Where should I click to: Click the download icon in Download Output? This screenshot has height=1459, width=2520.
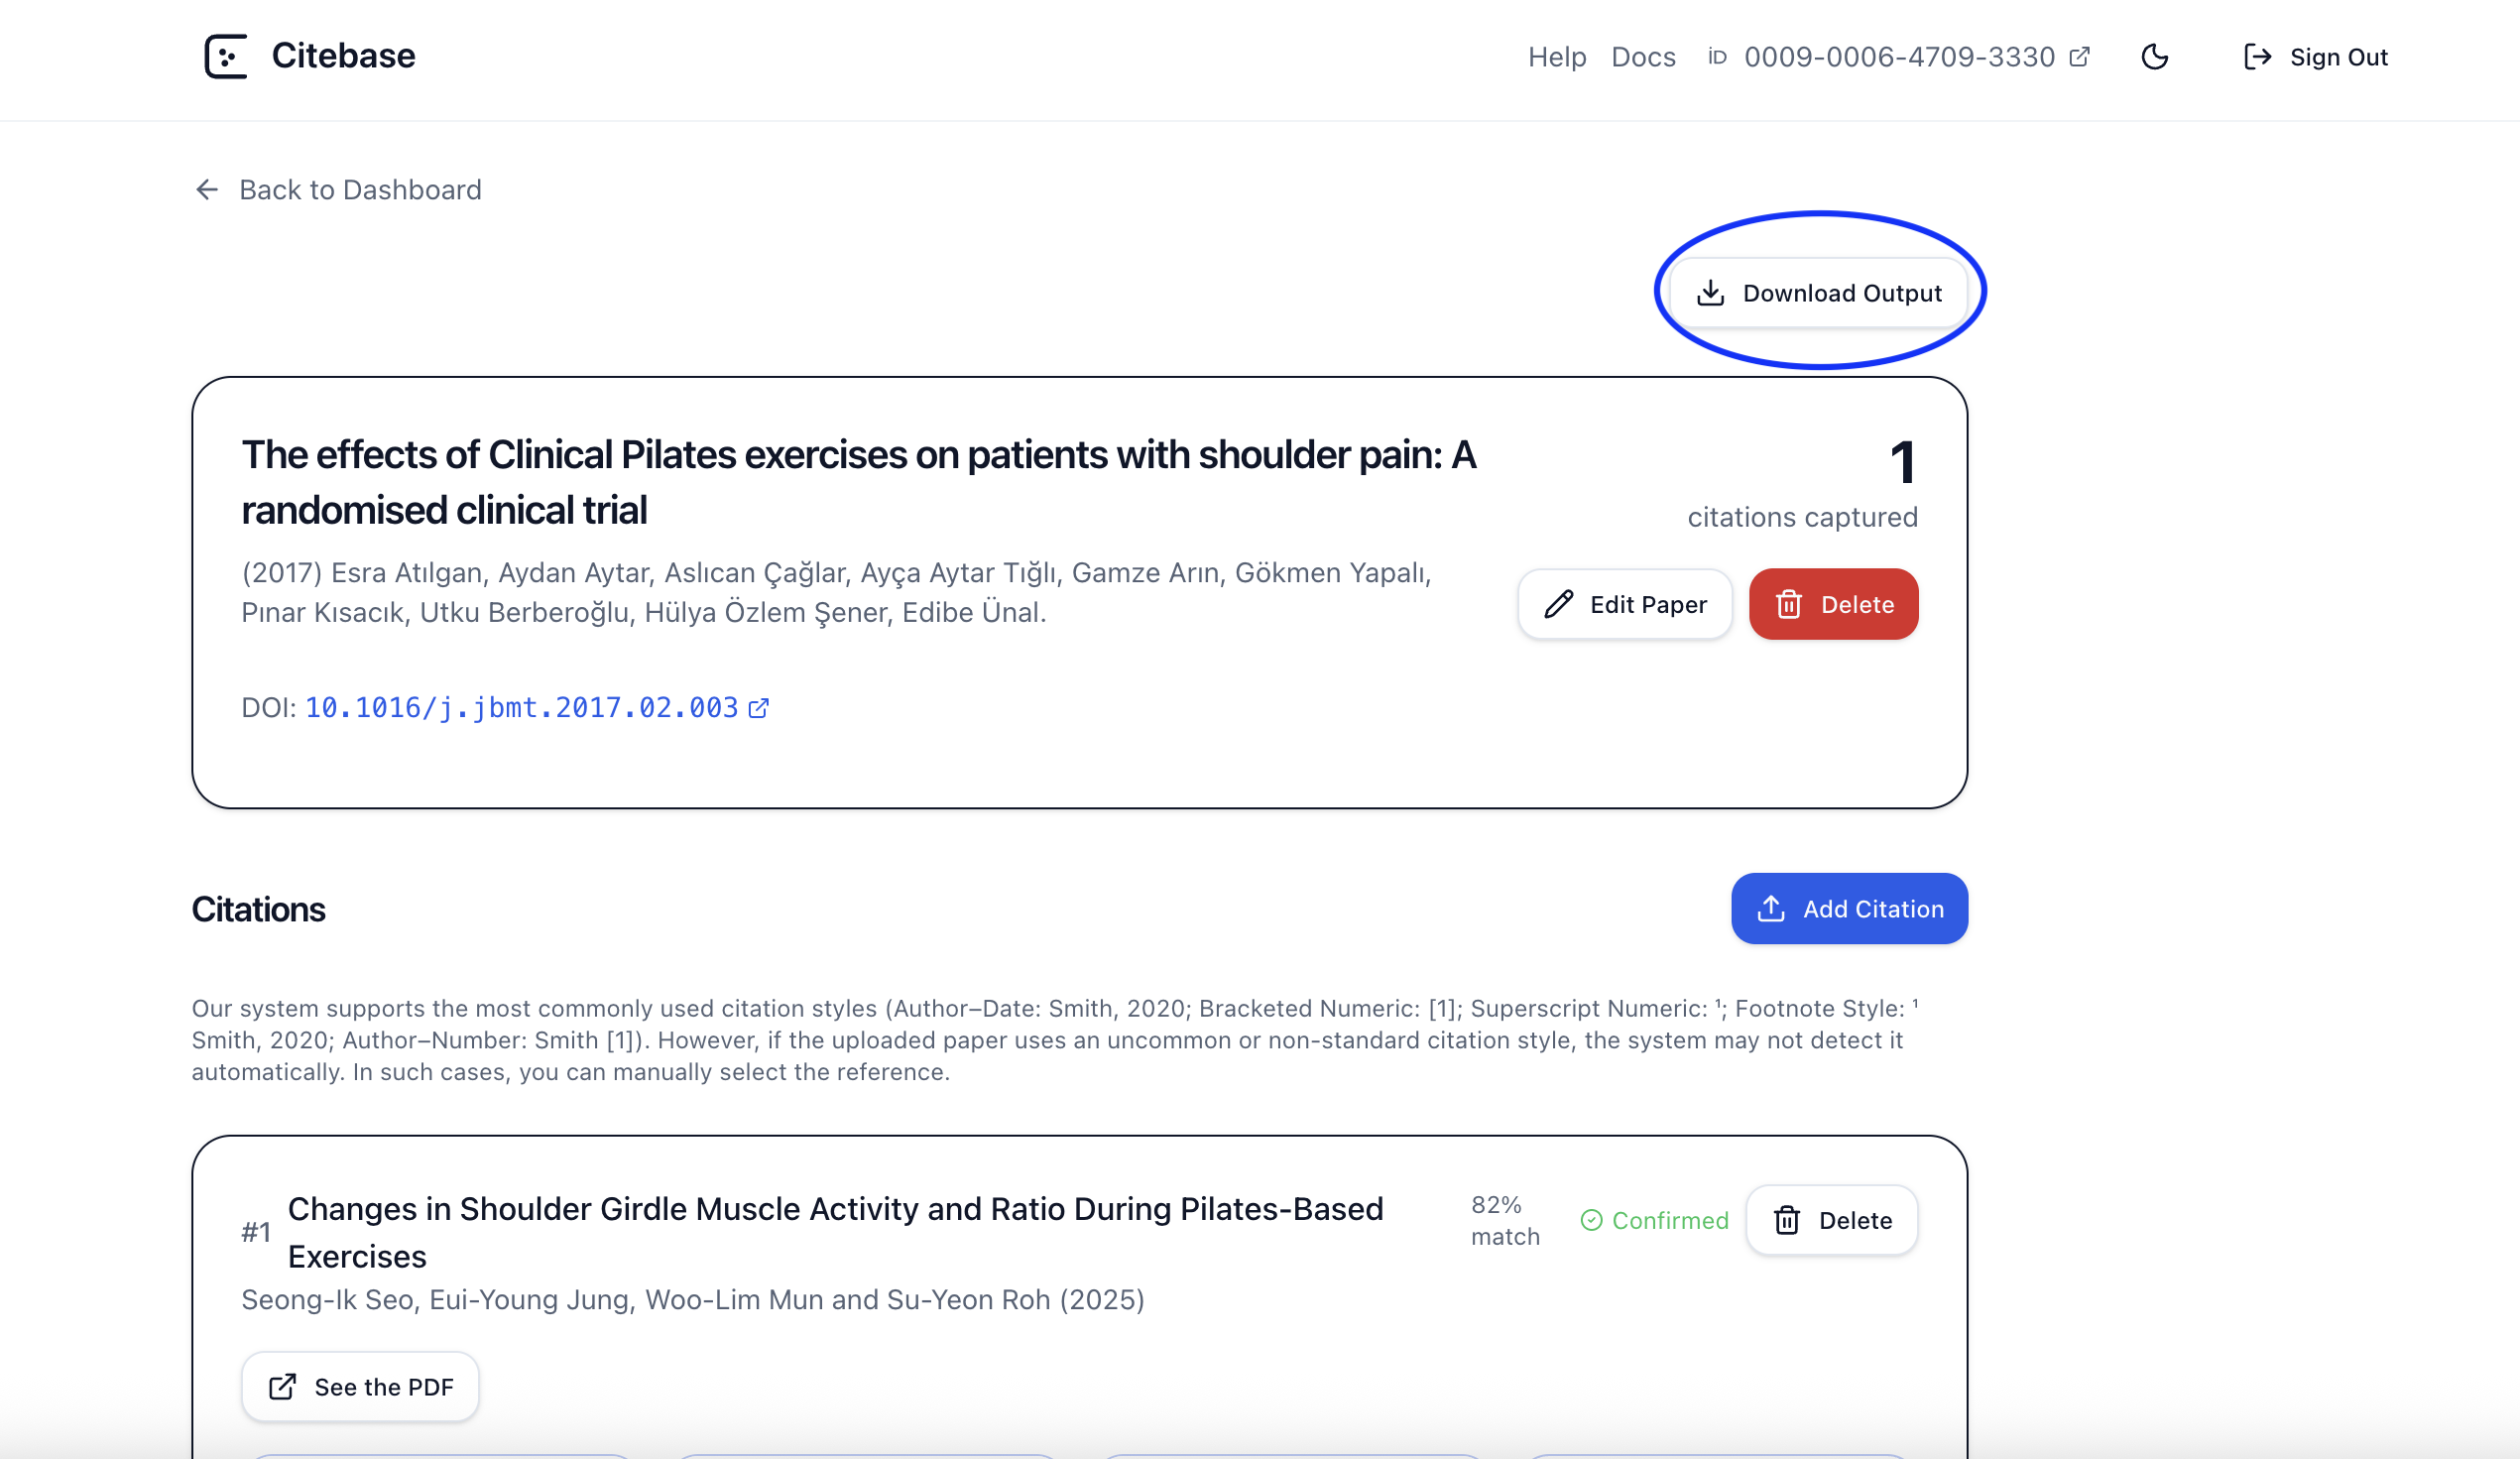pyautogui.click(x=1710, y=293)
